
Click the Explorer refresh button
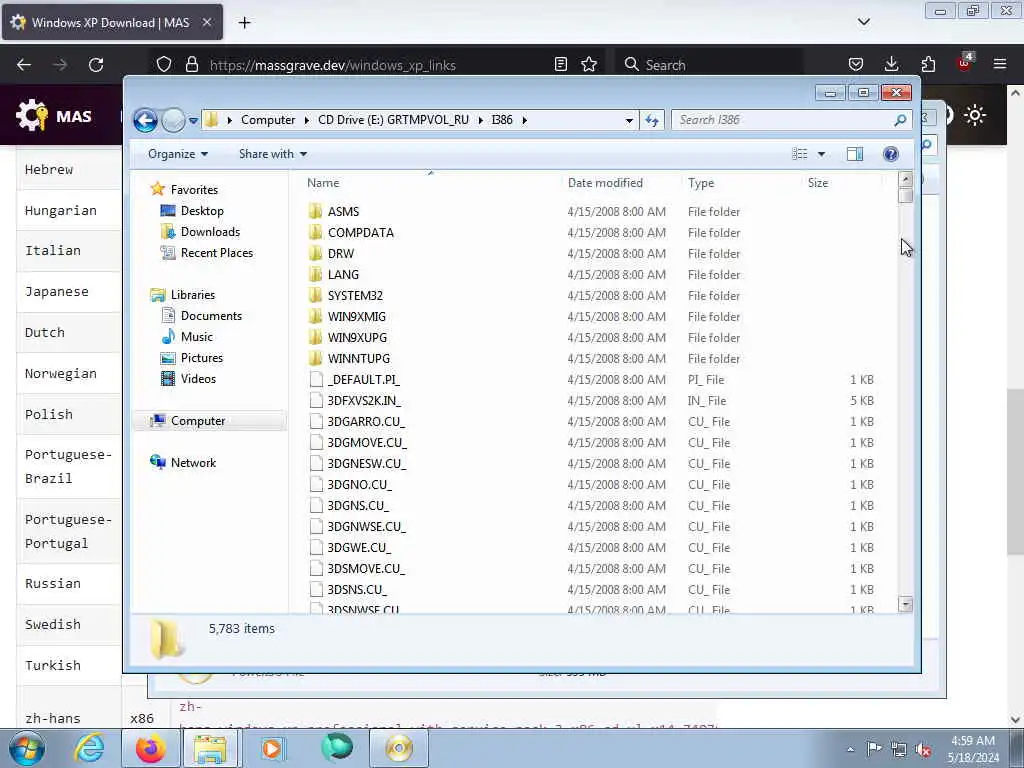652,120
